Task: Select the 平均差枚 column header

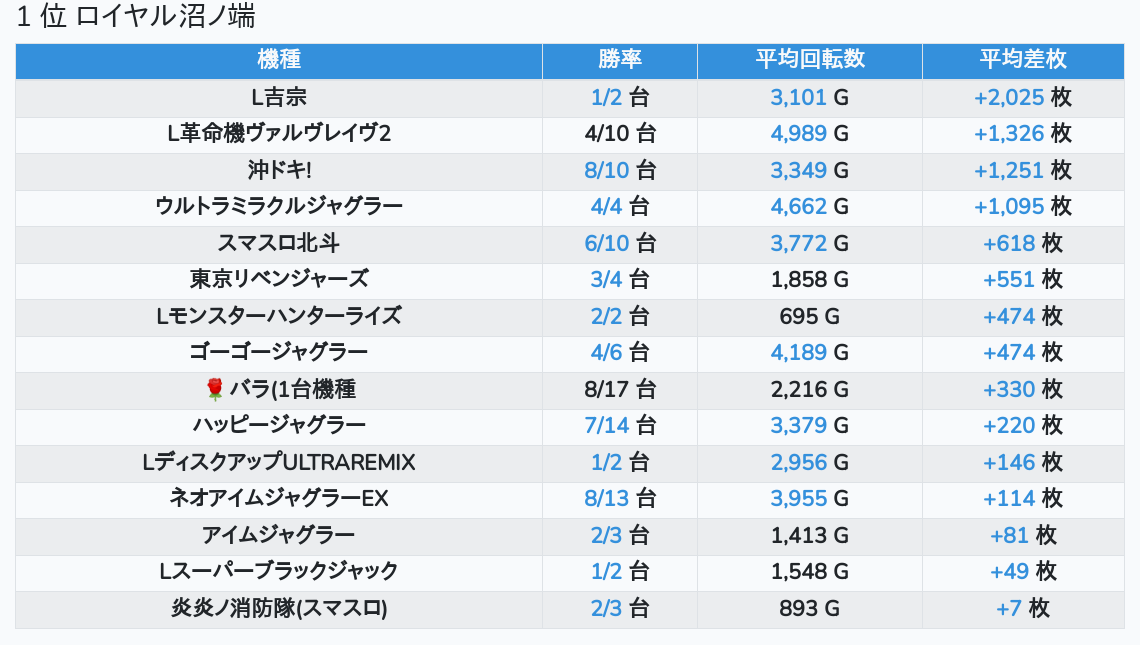Action: pos(1023,59)
